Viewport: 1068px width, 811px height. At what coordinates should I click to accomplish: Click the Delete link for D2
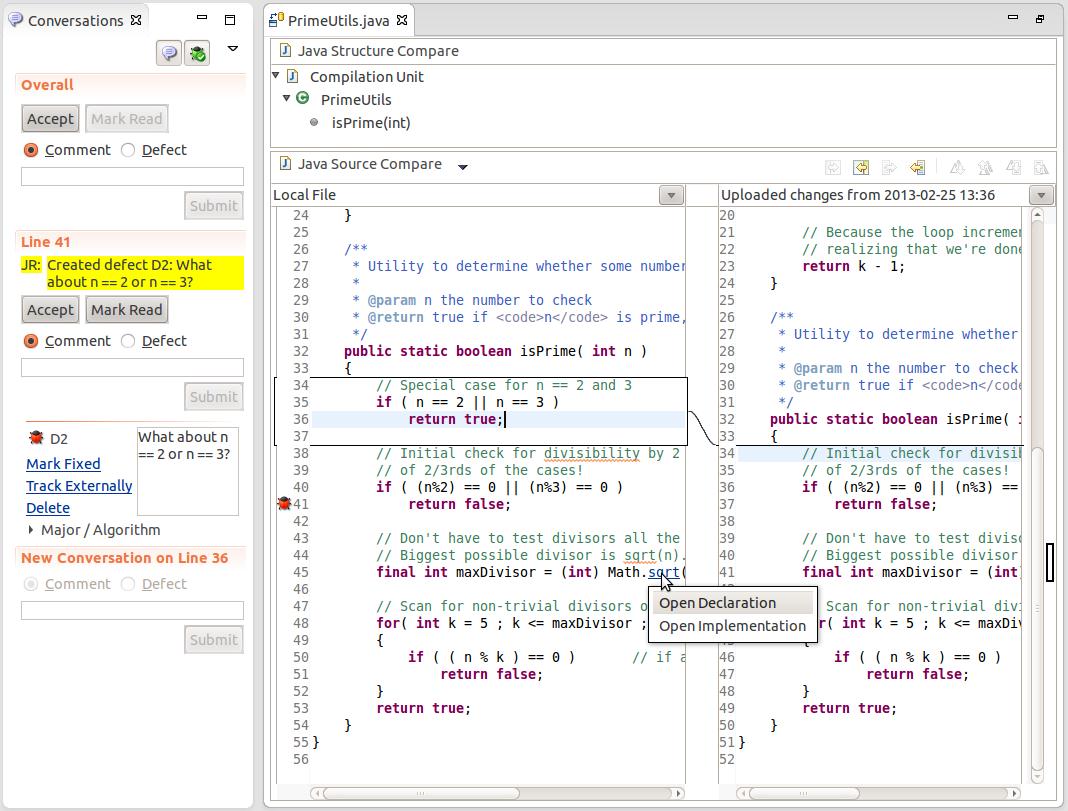click(x=48, y=507)
